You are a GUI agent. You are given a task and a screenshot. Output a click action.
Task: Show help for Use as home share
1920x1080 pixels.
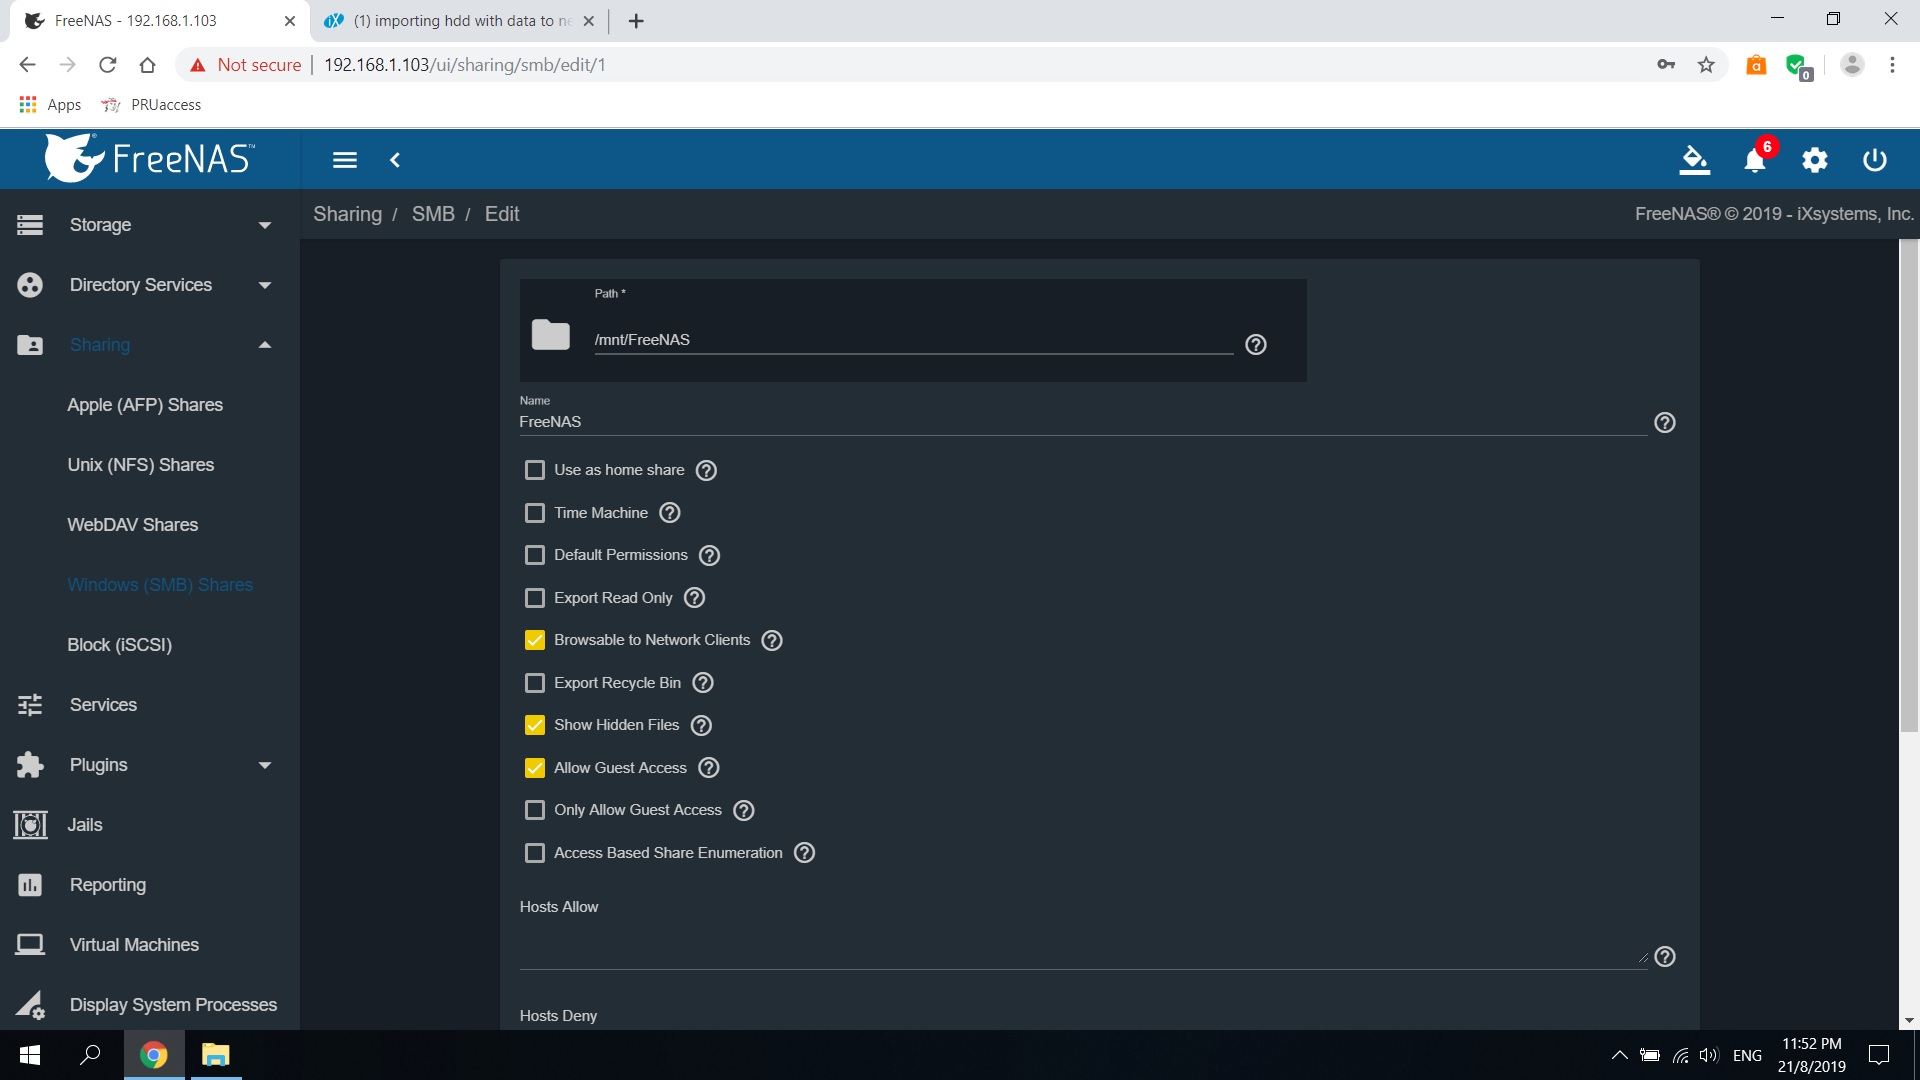[706, 470]
